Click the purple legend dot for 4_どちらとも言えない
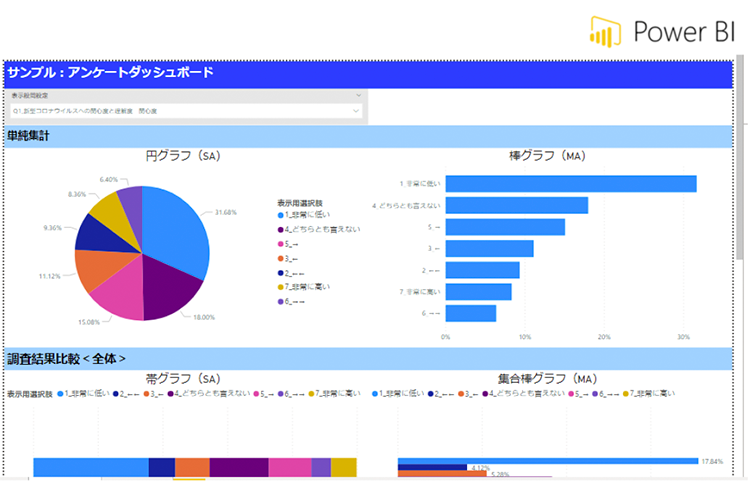The width and height of the screenshot is (750, 494). [x=281, y=230]
